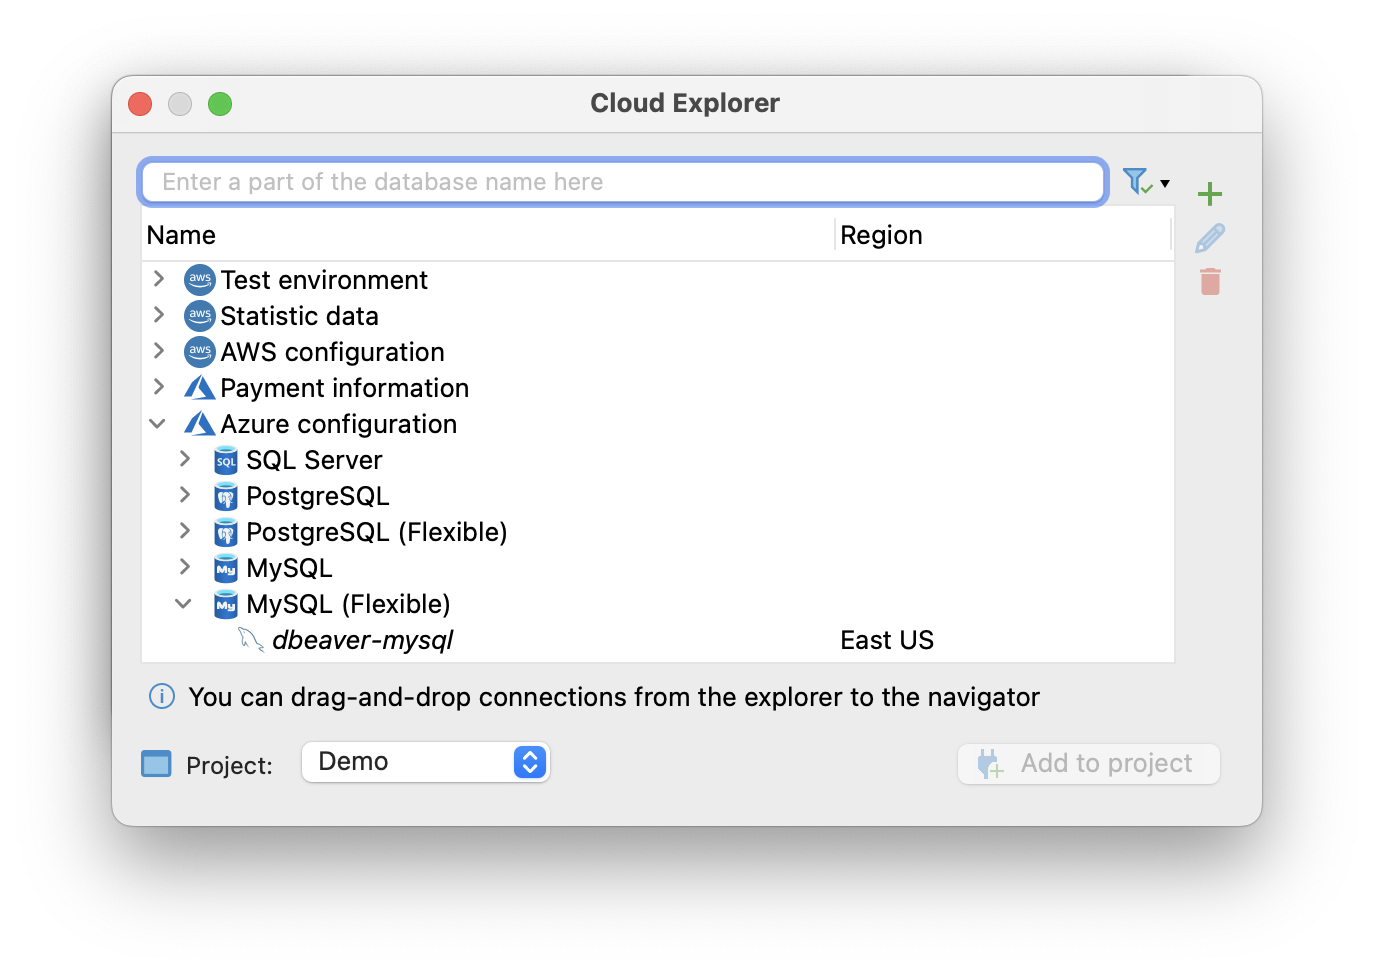This screenshot has width=1374, height=974.
Task: Collapse the Azure configuration node
Action: (x=158, y=423)
